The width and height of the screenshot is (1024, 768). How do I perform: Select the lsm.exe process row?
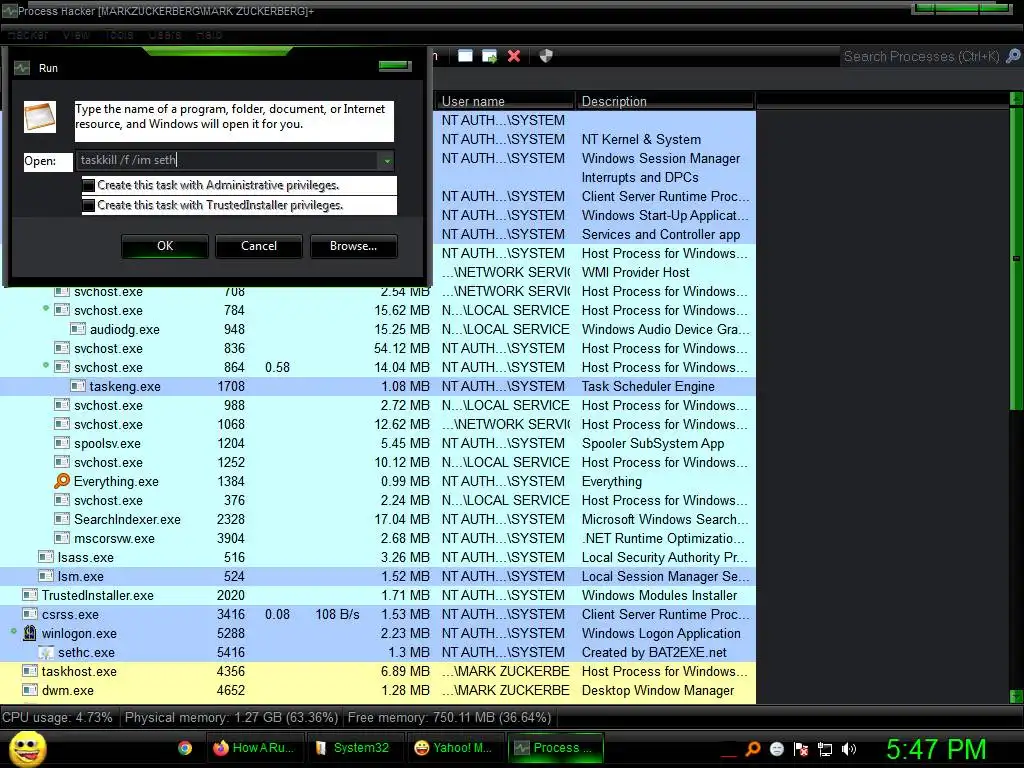point(378,576)
